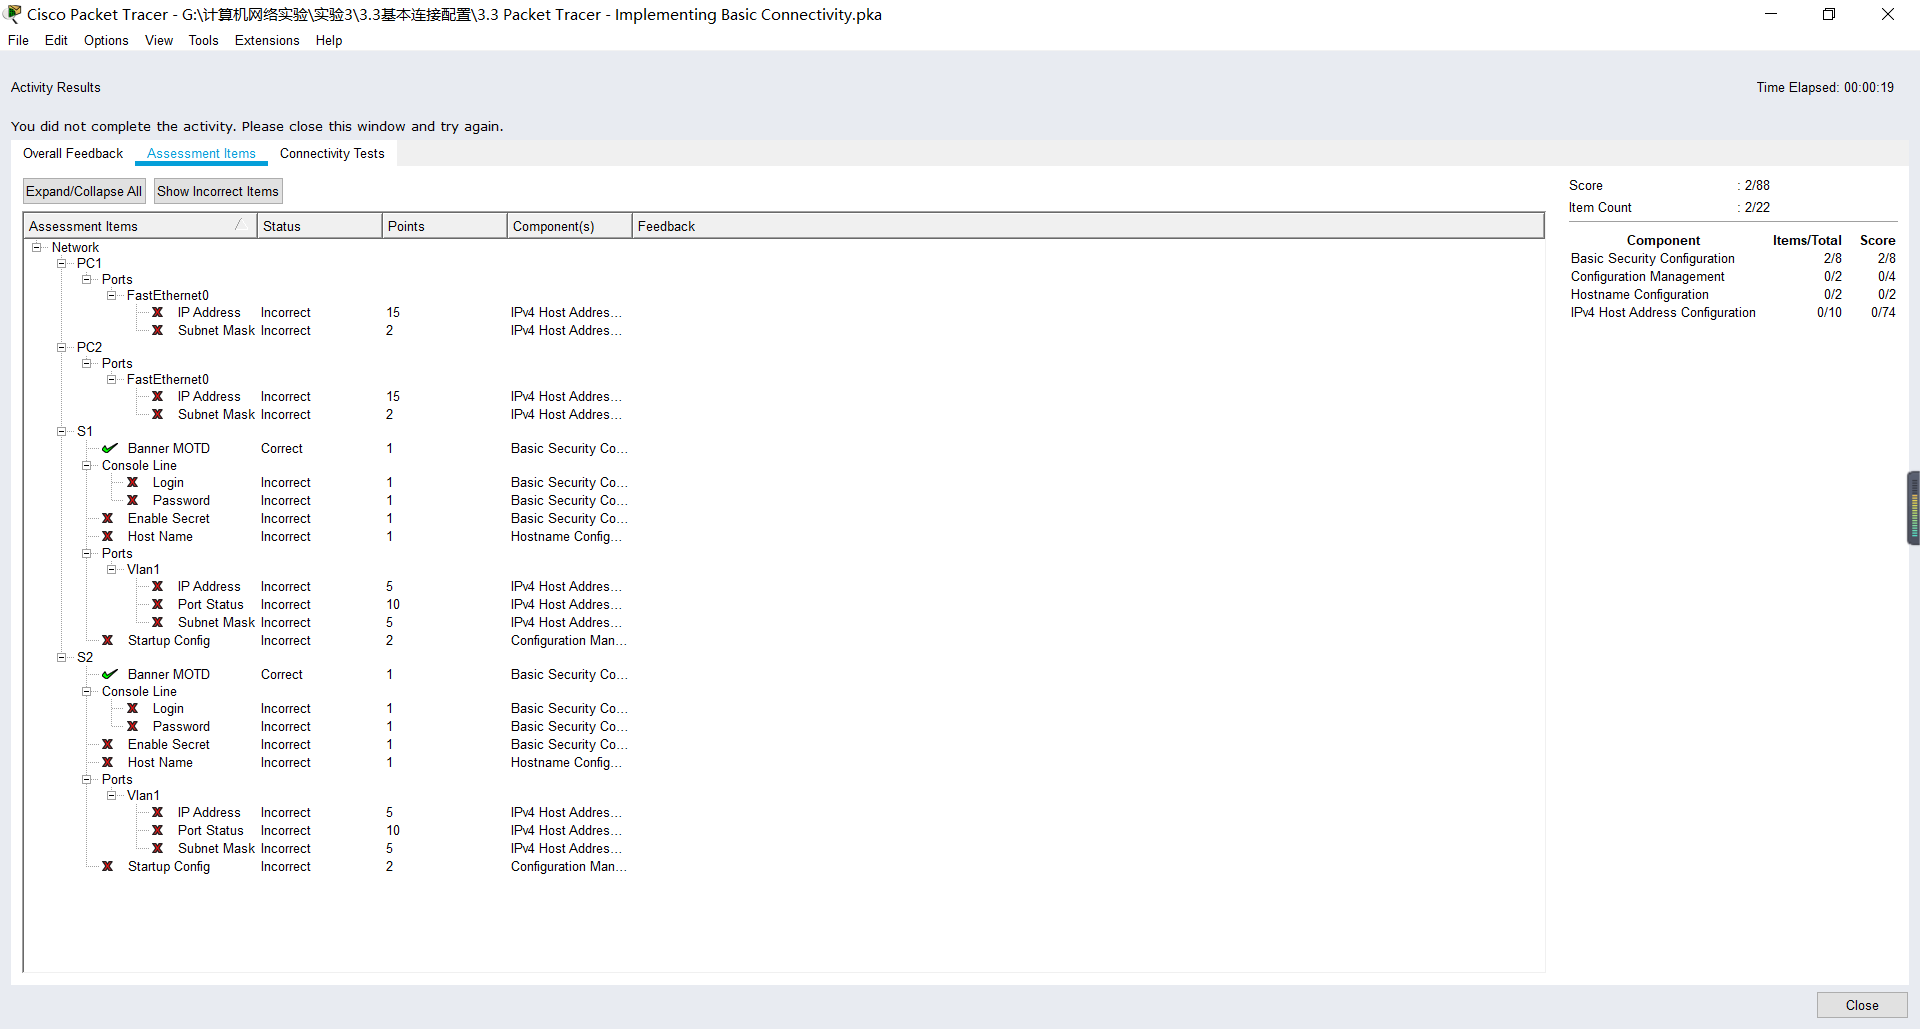Image resolution: width=1920 pixels, height=1029 pixels.
Task: Click the Show Incorrect Items button
Action: (x=218, y=192)
